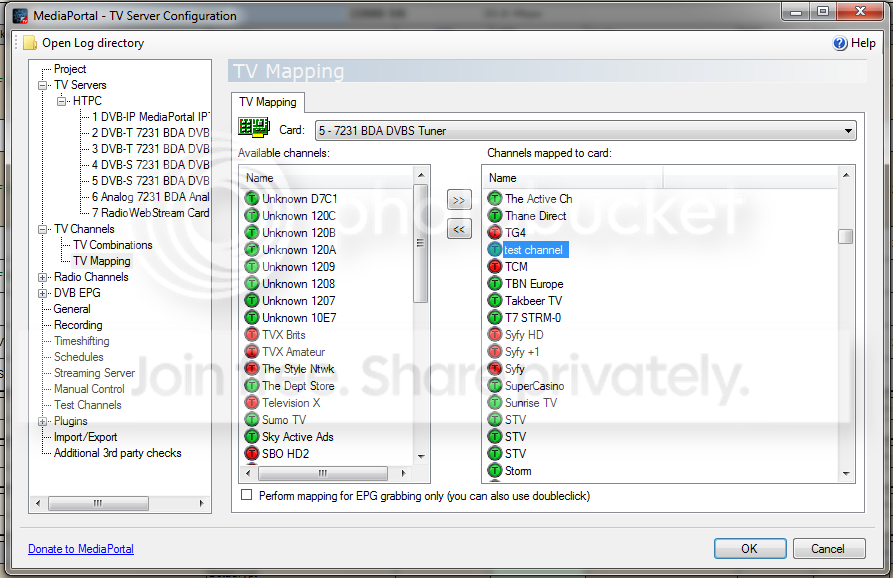Open Help via the question mark icon

click(x=839, y=43)
